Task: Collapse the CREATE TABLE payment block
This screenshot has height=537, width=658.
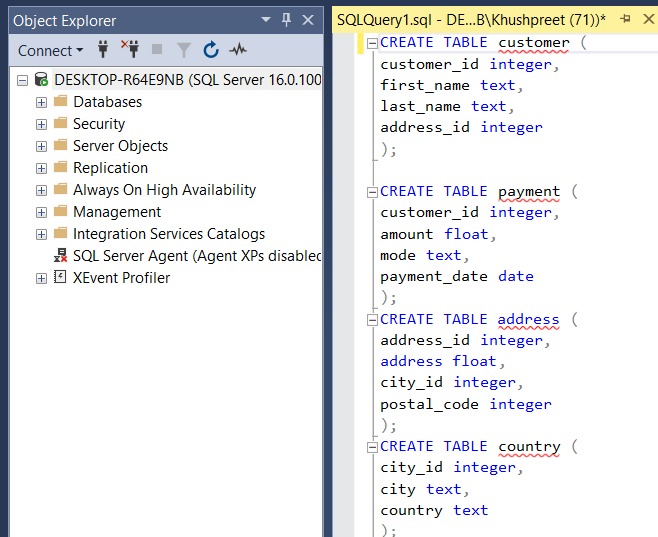Action: click(x=372, y=193)
